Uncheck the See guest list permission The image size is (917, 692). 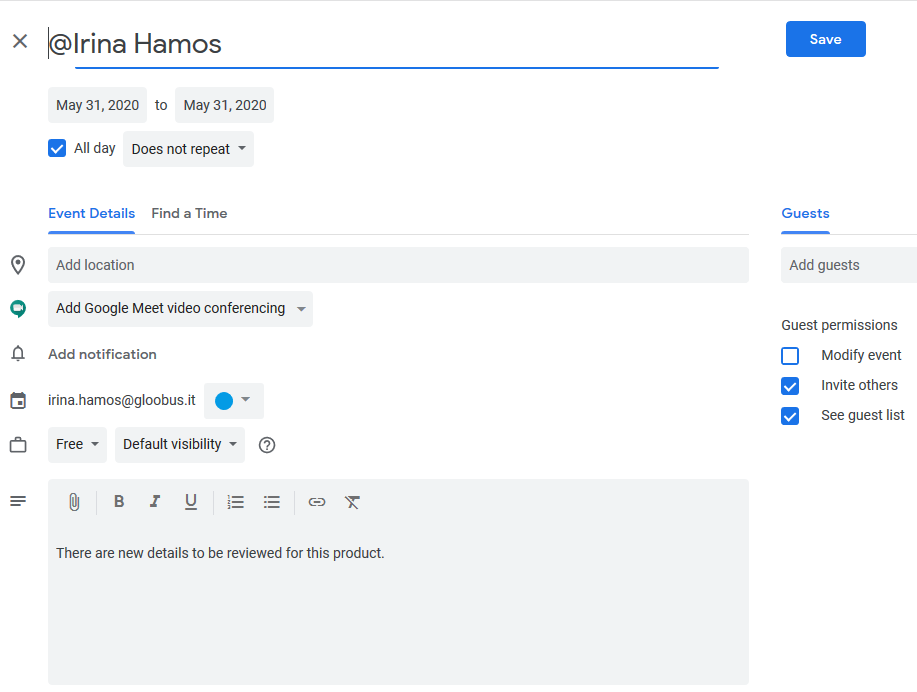point(790,416)
